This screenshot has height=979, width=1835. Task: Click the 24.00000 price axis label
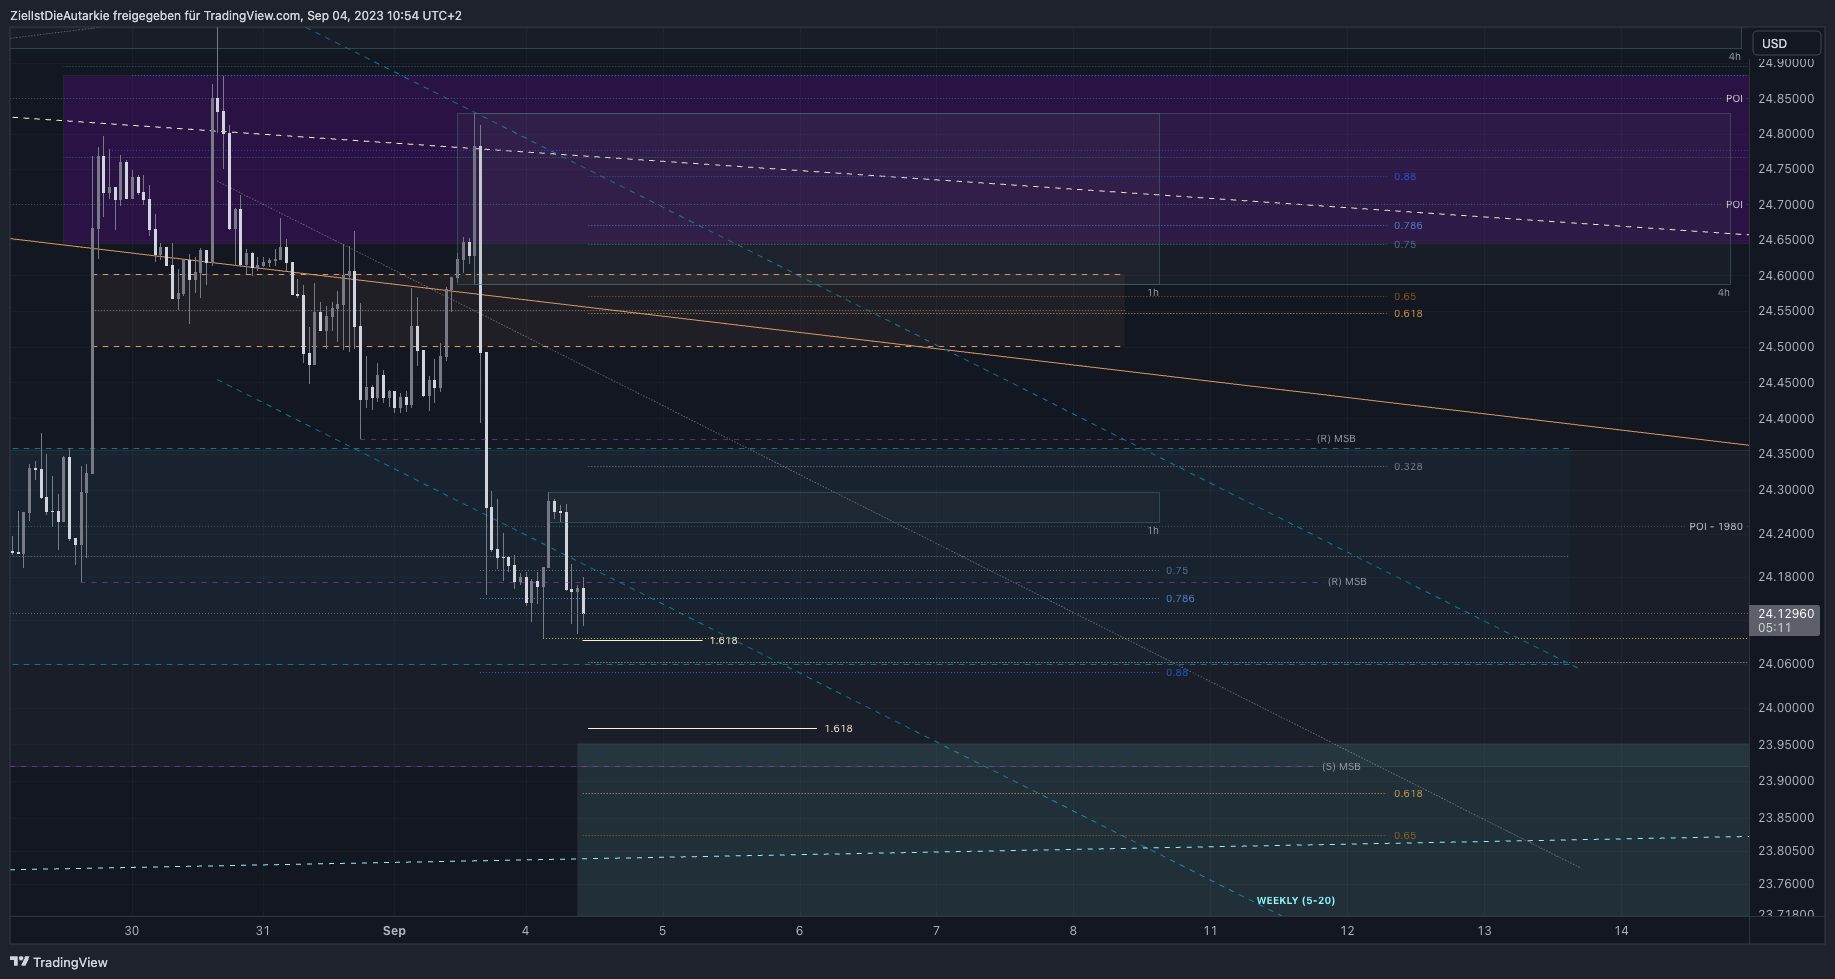point(1785,708)
